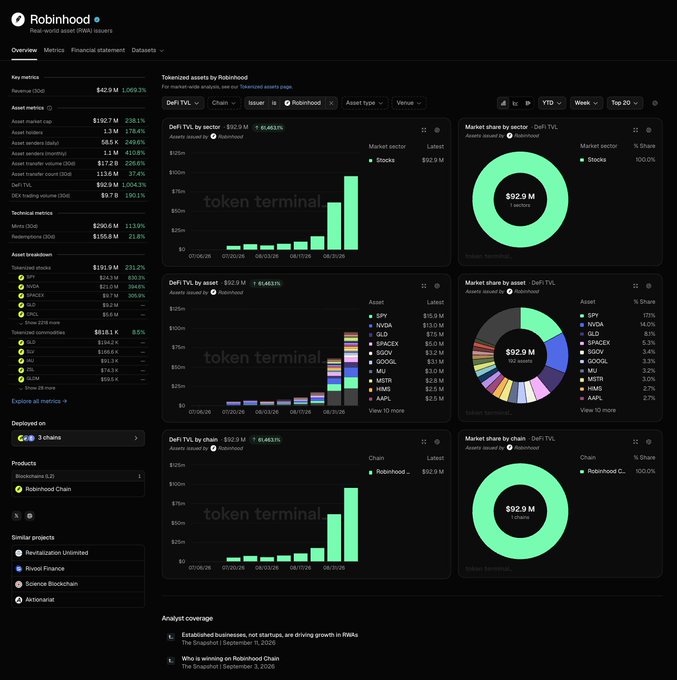Screen dimensions: 677x680
Task: Open options for DeFi TVL by asset
Action: [437, 286]
